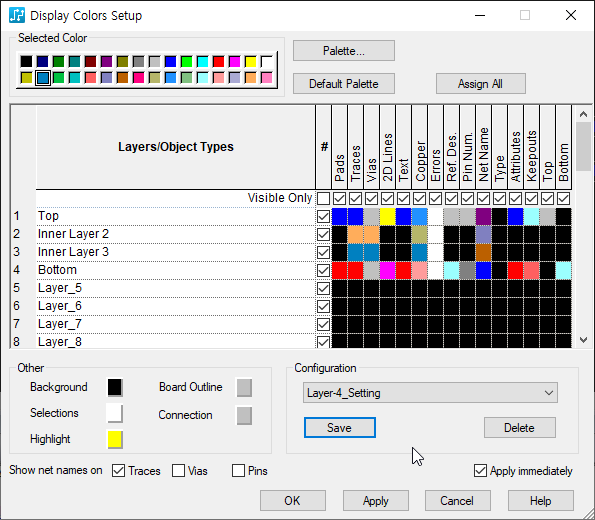Toggle visibility of Layer_6
Viewport: 595px width, 520px height.
pos(323,306)
